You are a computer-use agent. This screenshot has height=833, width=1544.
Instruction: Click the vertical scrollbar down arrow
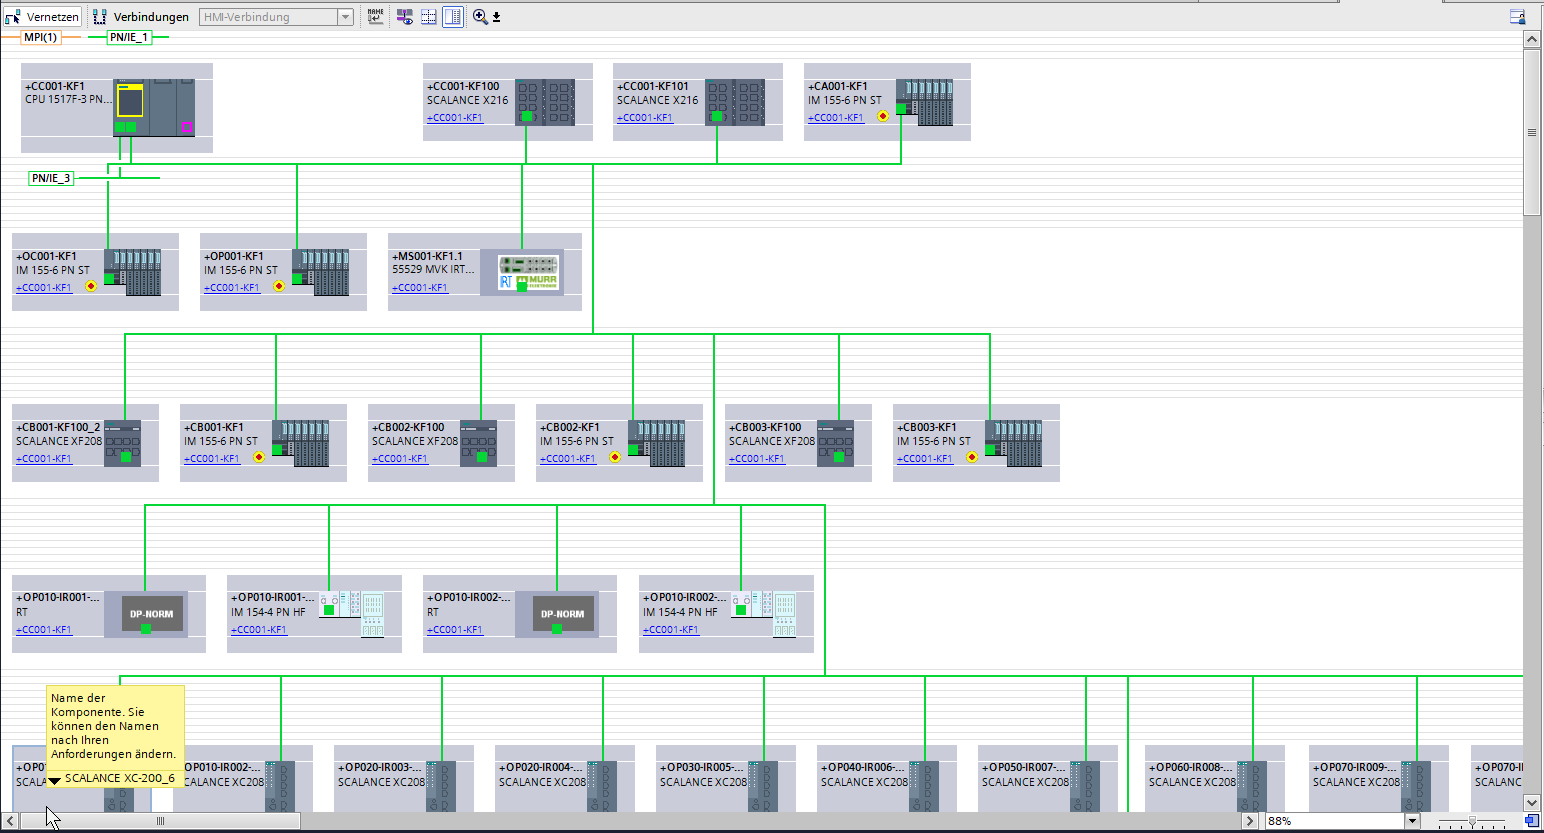coord(1532,803)
